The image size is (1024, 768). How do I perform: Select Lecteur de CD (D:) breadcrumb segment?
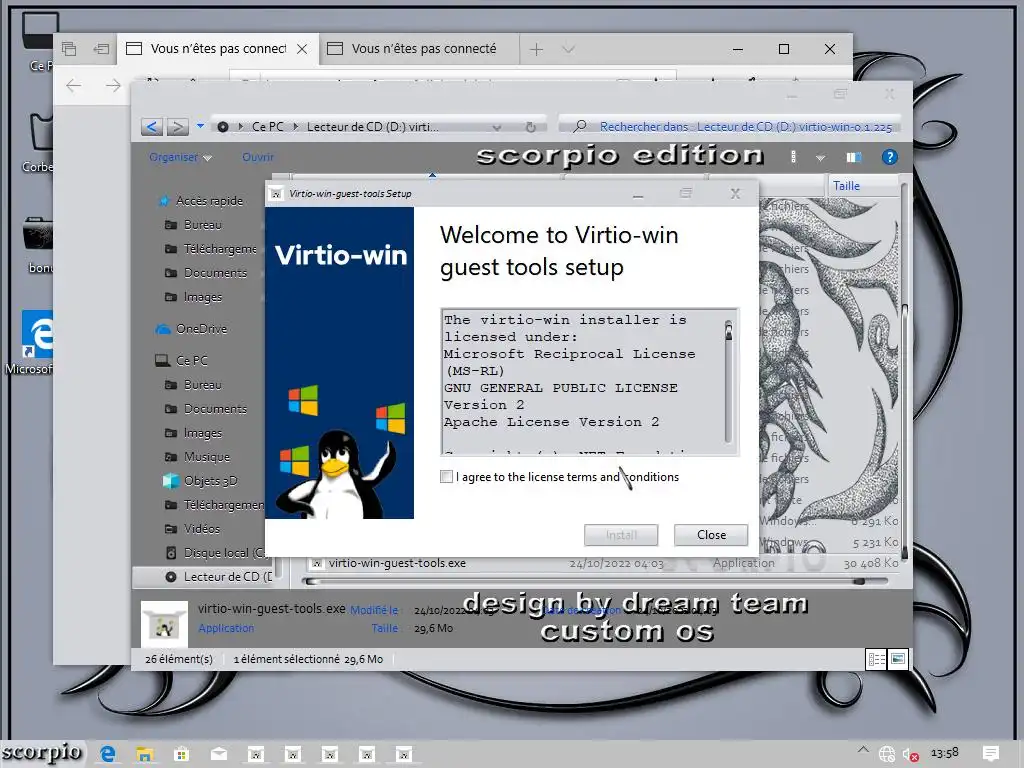pos(372,127)
